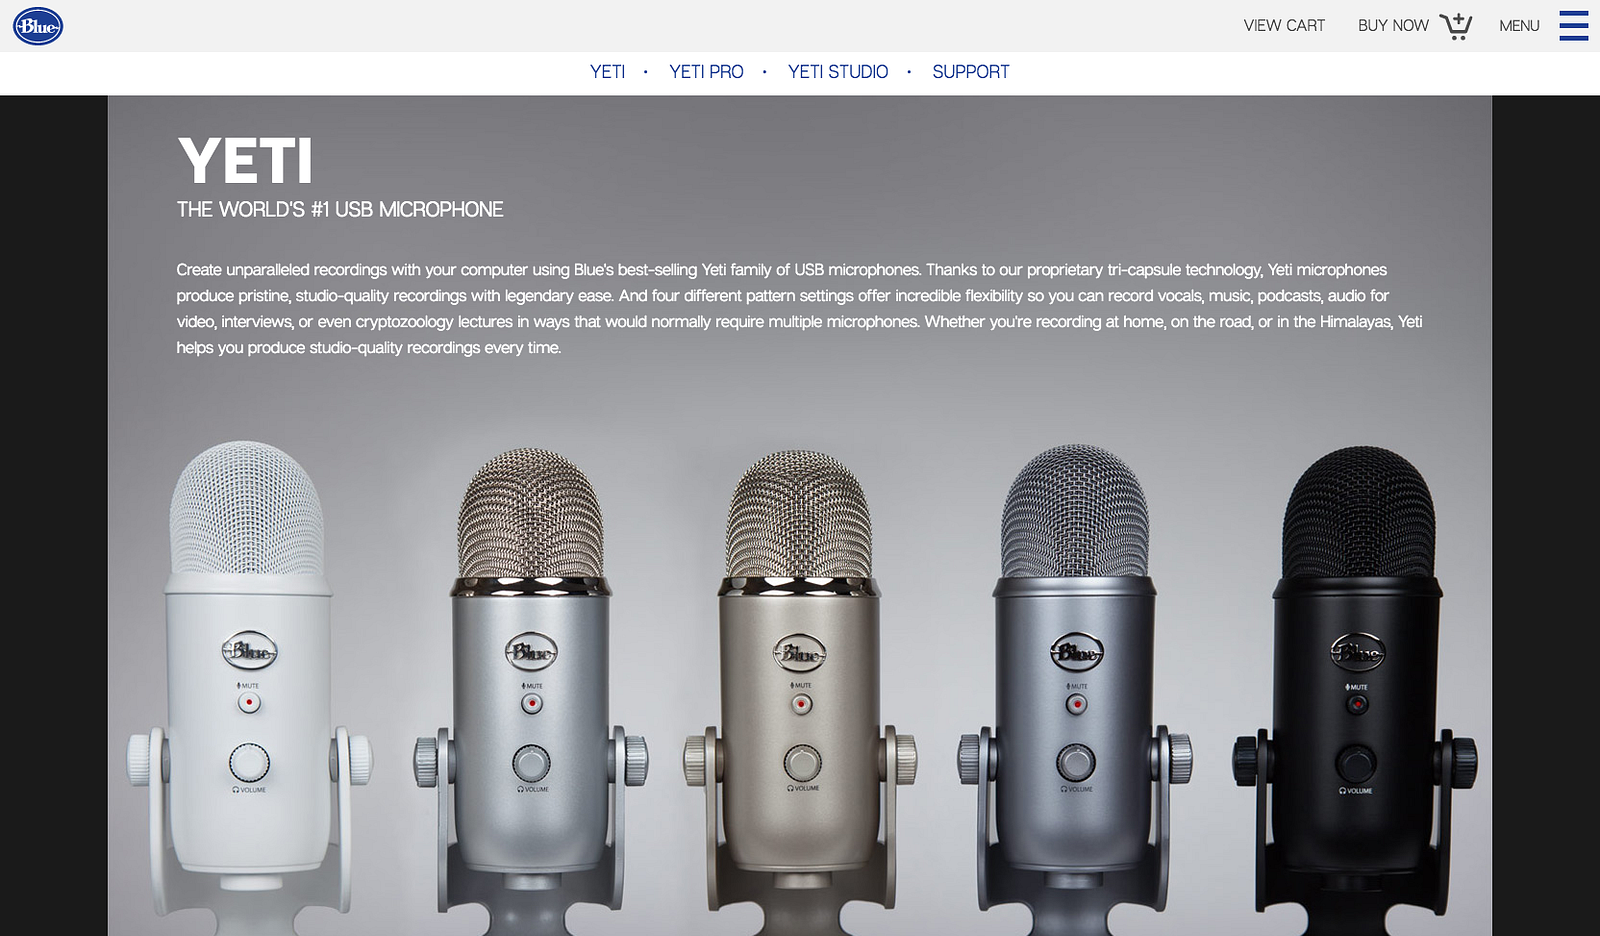The image size is (1600, 936).
Task: Click 'THE WORLD'S #1 USB MICROPHONE' subtitle
Action: point(340,210)
